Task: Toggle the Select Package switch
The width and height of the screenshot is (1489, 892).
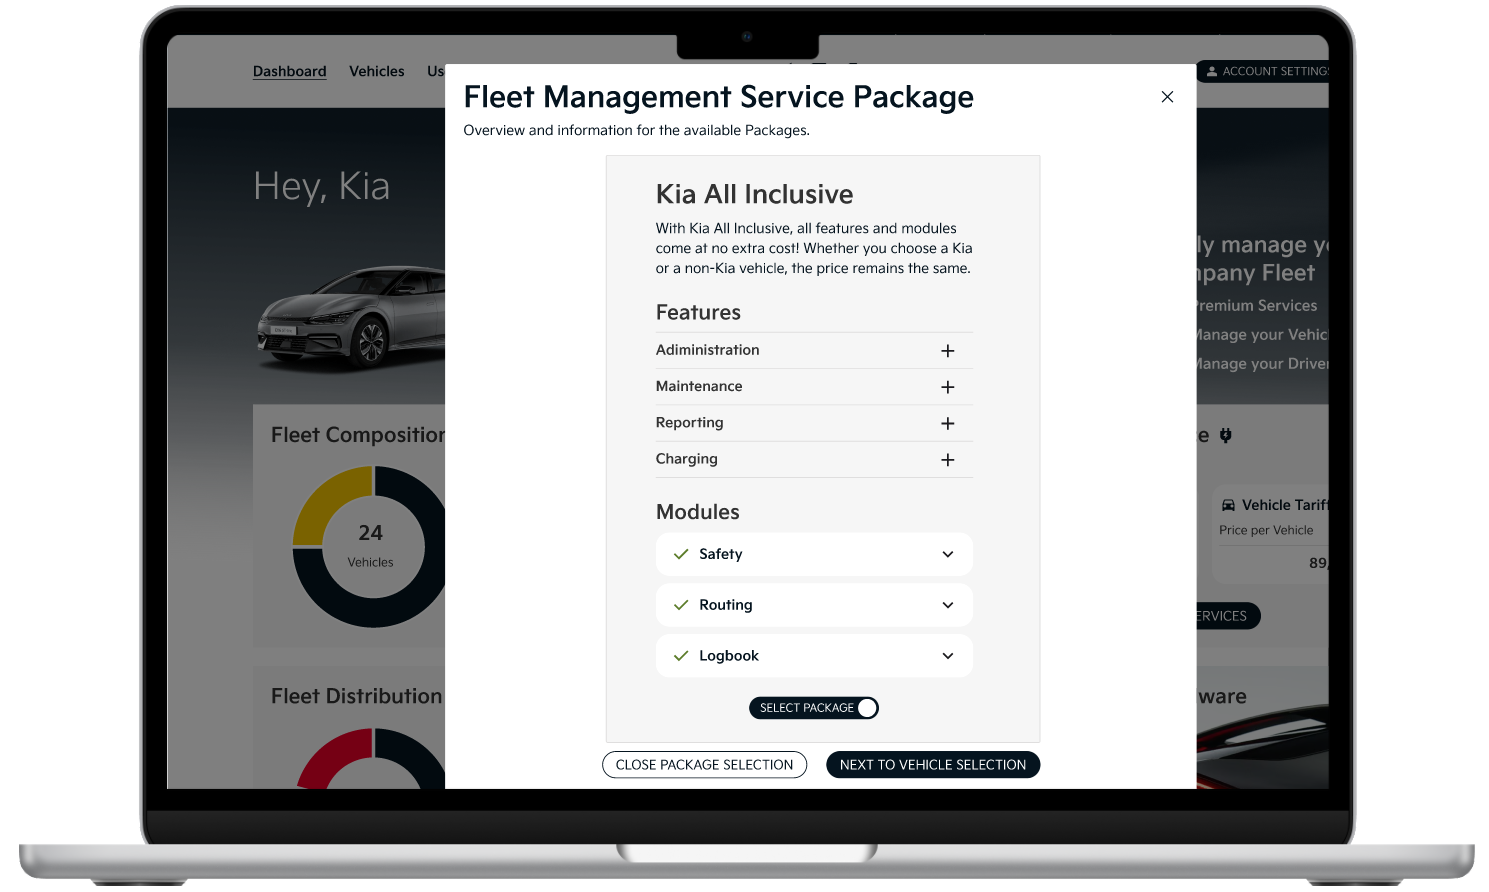Action: pyautogui.click(x=867, y=708)
